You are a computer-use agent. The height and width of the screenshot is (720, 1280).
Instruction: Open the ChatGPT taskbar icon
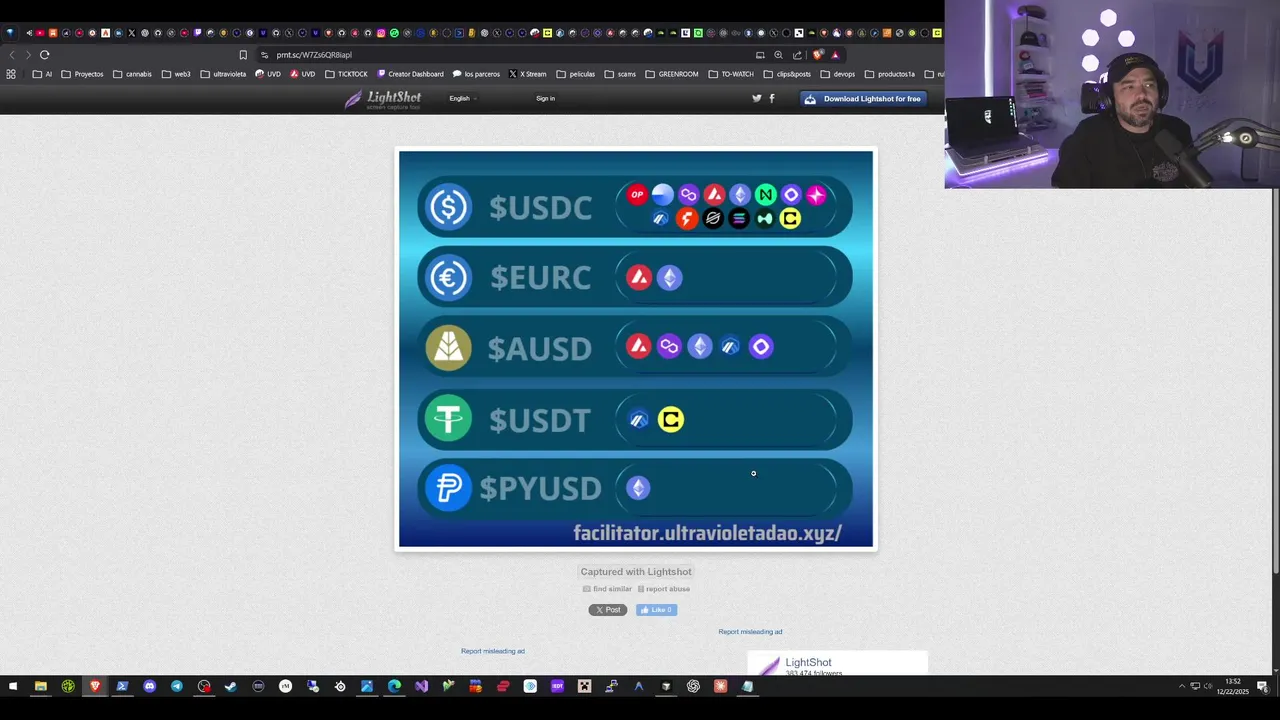(693, 686)
